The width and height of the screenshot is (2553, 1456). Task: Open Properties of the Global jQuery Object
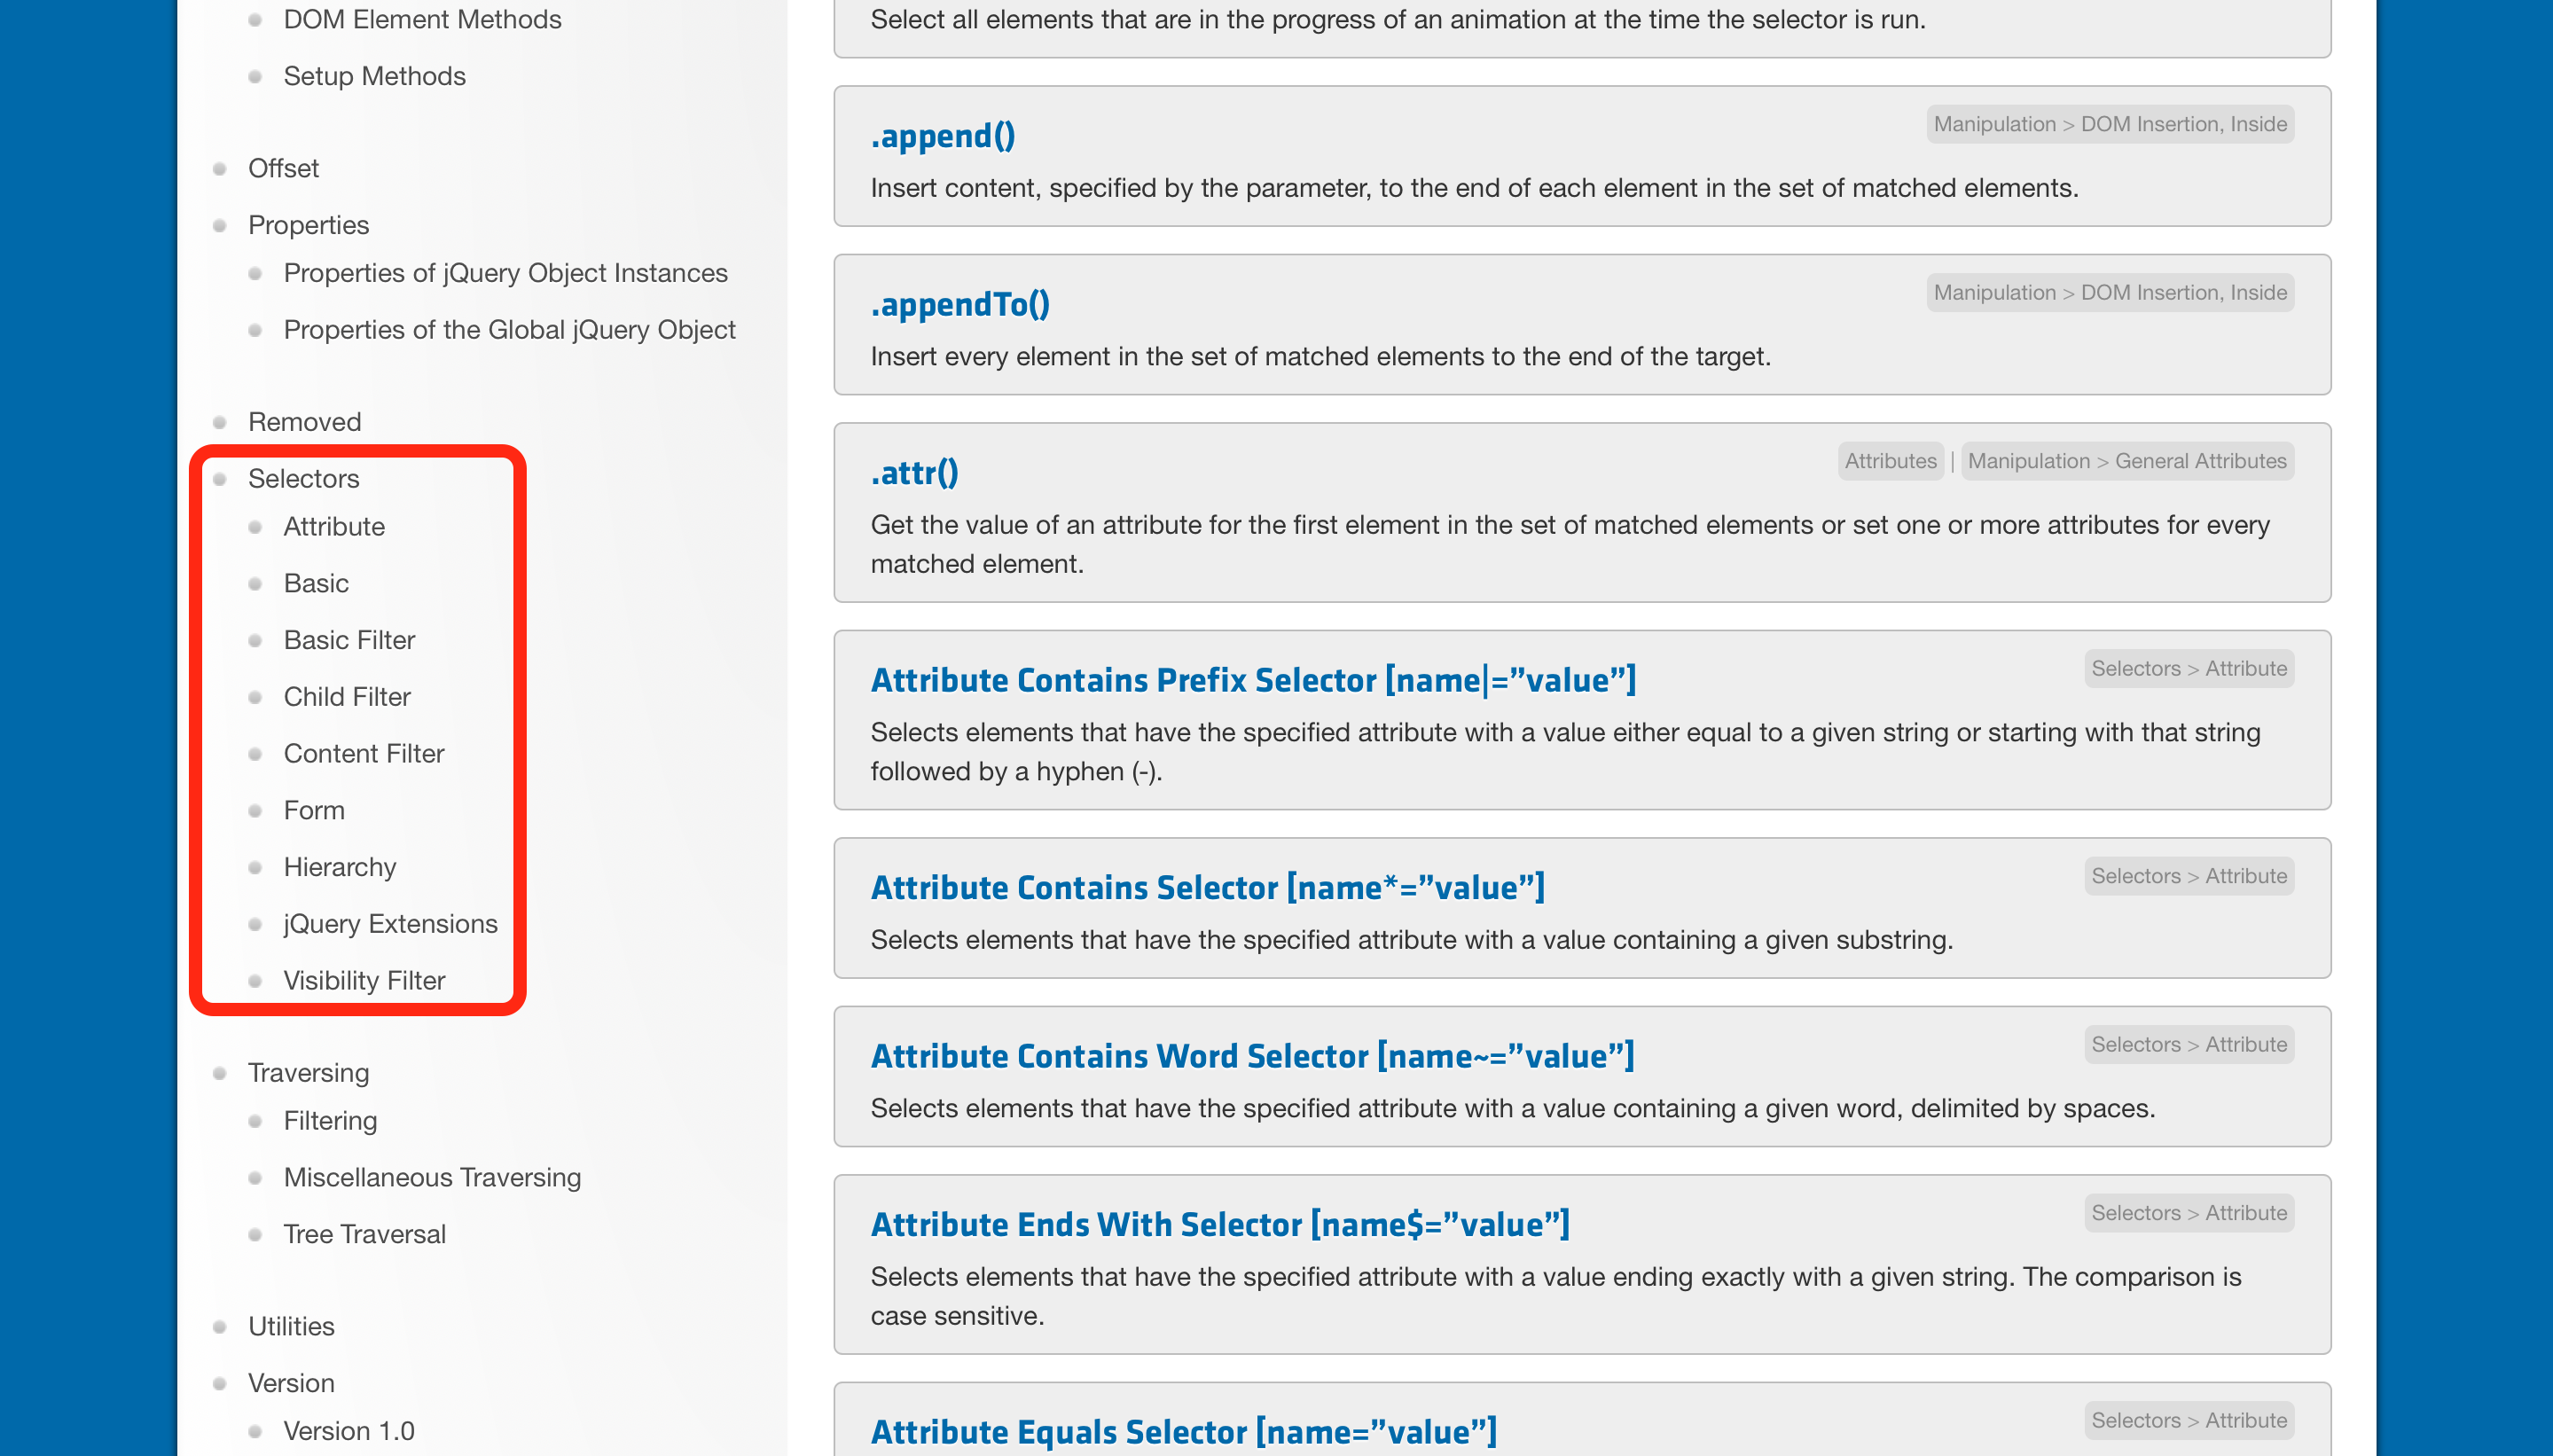point(508,330)
